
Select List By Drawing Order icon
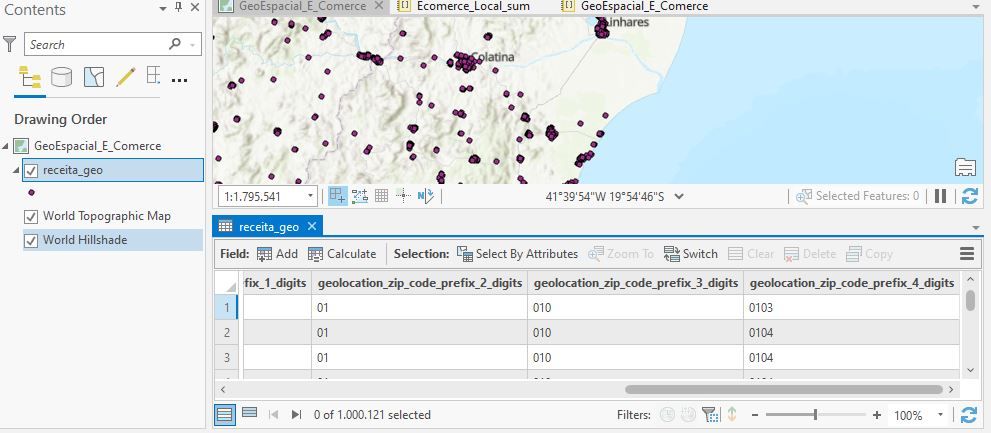pyautogui.click(x=30, y=77)
